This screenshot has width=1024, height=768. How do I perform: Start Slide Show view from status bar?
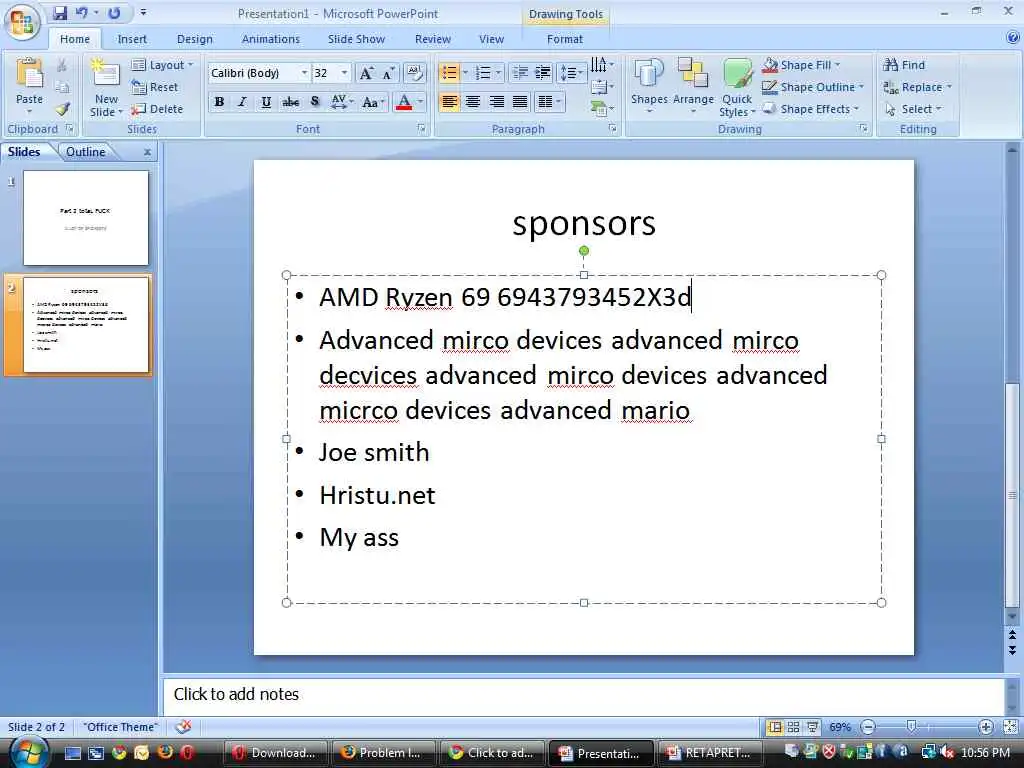[x=812, y=727]
